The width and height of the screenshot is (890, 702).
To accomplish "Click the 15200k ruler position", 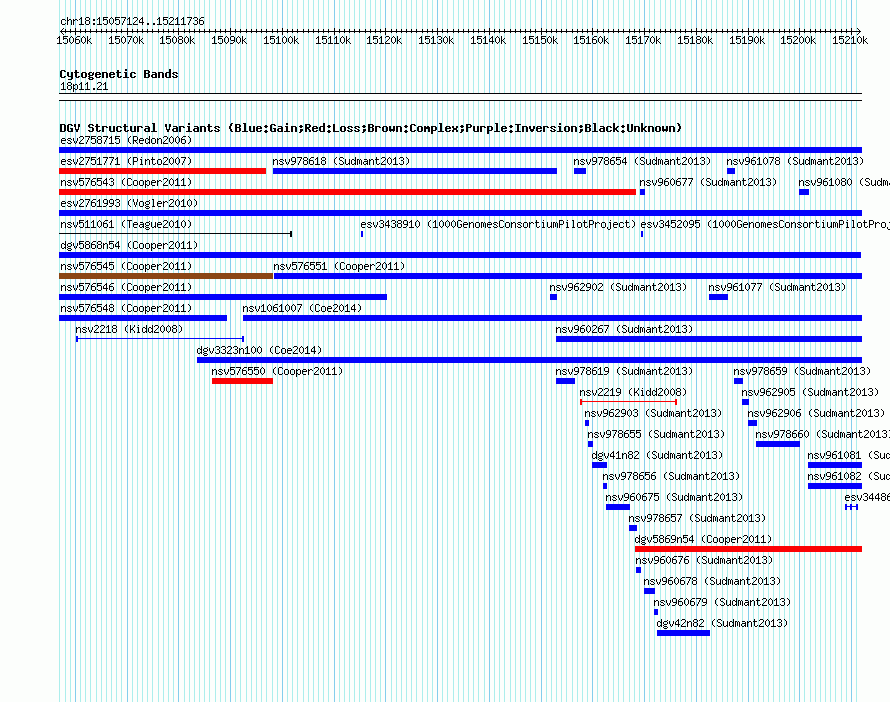I will (798, 40).
